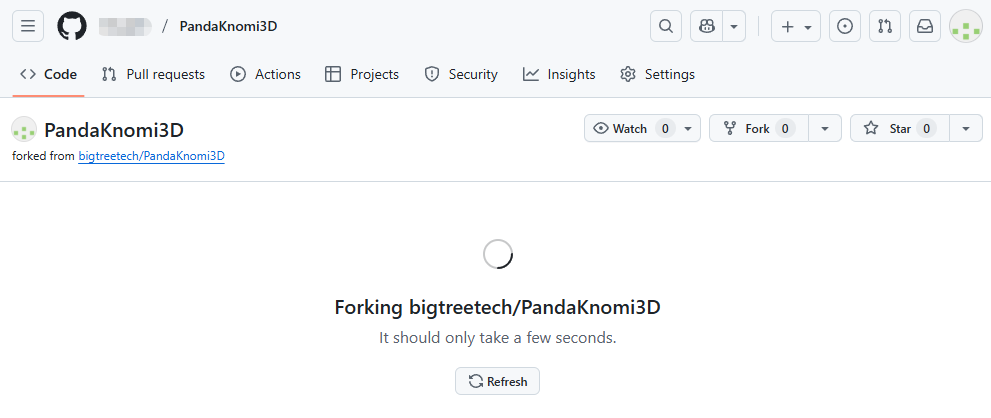Open the search icon button
The image size is (991, 418).
[666, 26]
